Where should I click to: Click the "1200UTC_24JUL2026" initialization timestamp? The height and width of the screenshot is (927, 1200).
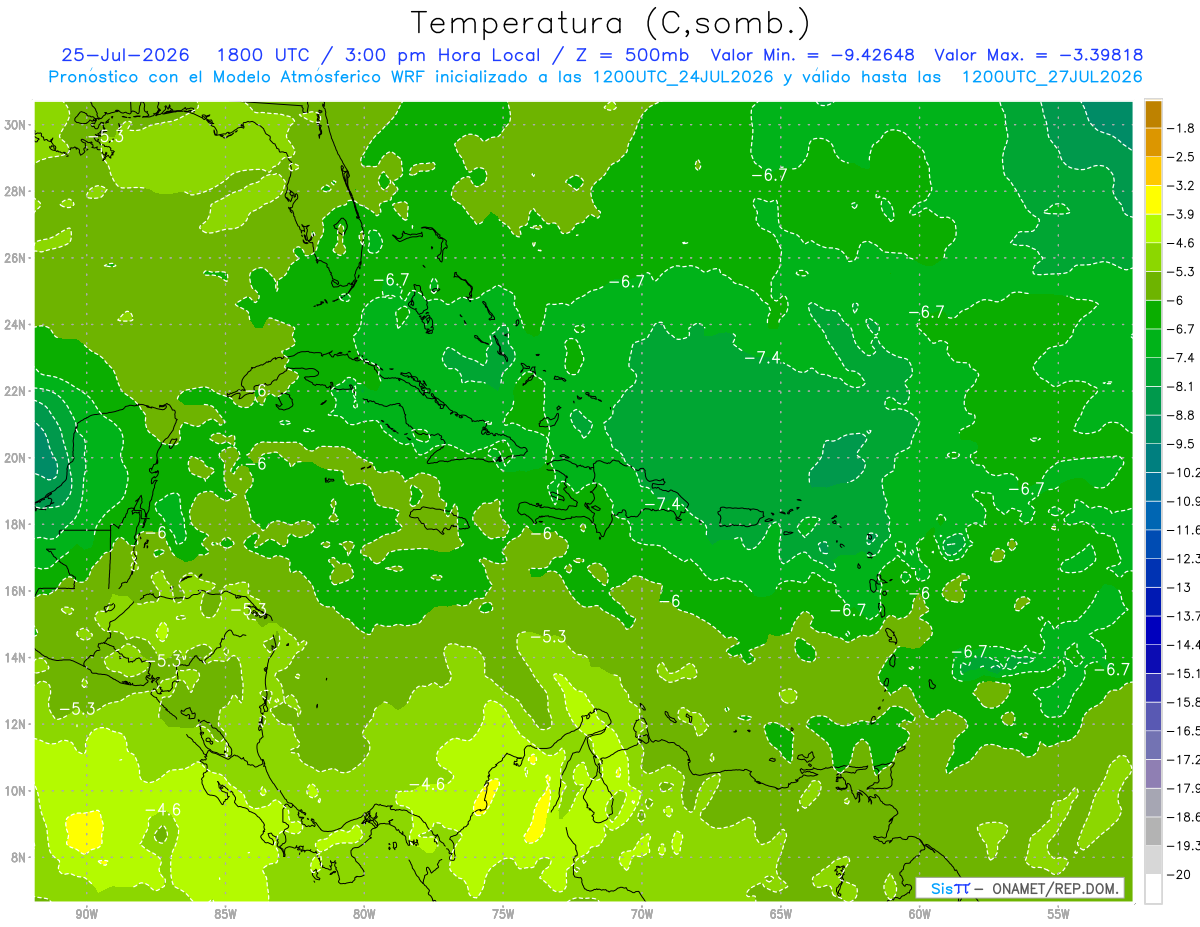click(683, 77)
